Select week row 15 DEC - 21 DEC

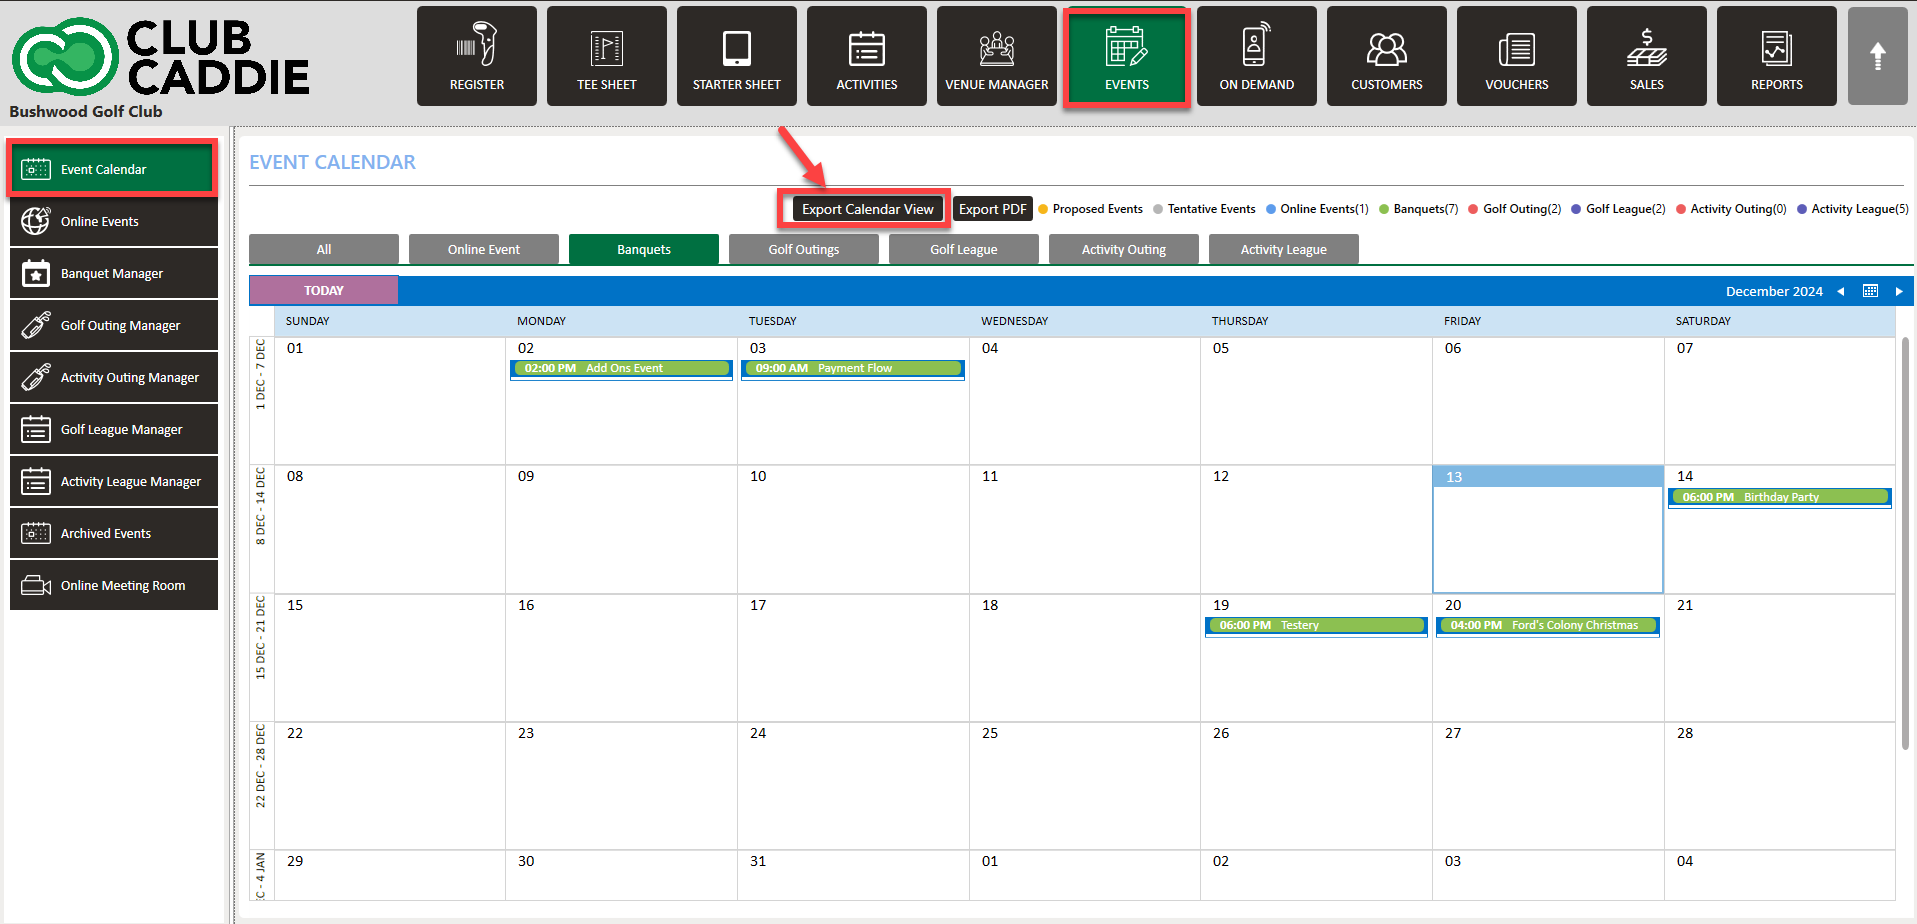click(x=261, y=657)
